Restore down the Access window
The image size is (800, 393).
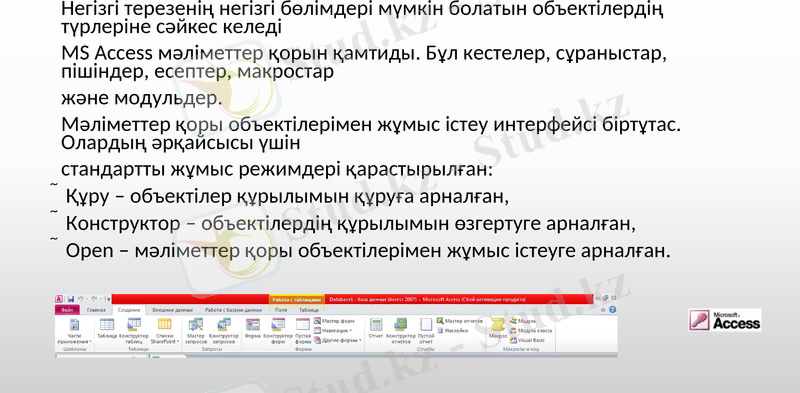[605, 298]
